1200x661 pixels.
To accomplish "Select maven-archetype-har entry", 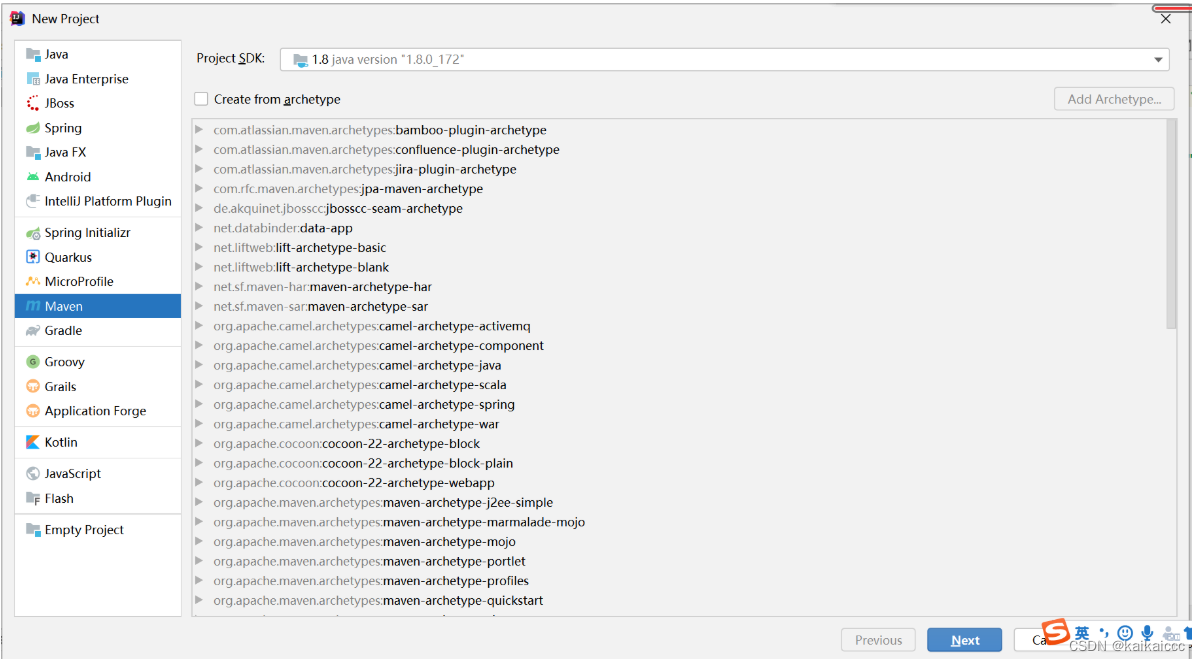I will click(322, 287).
